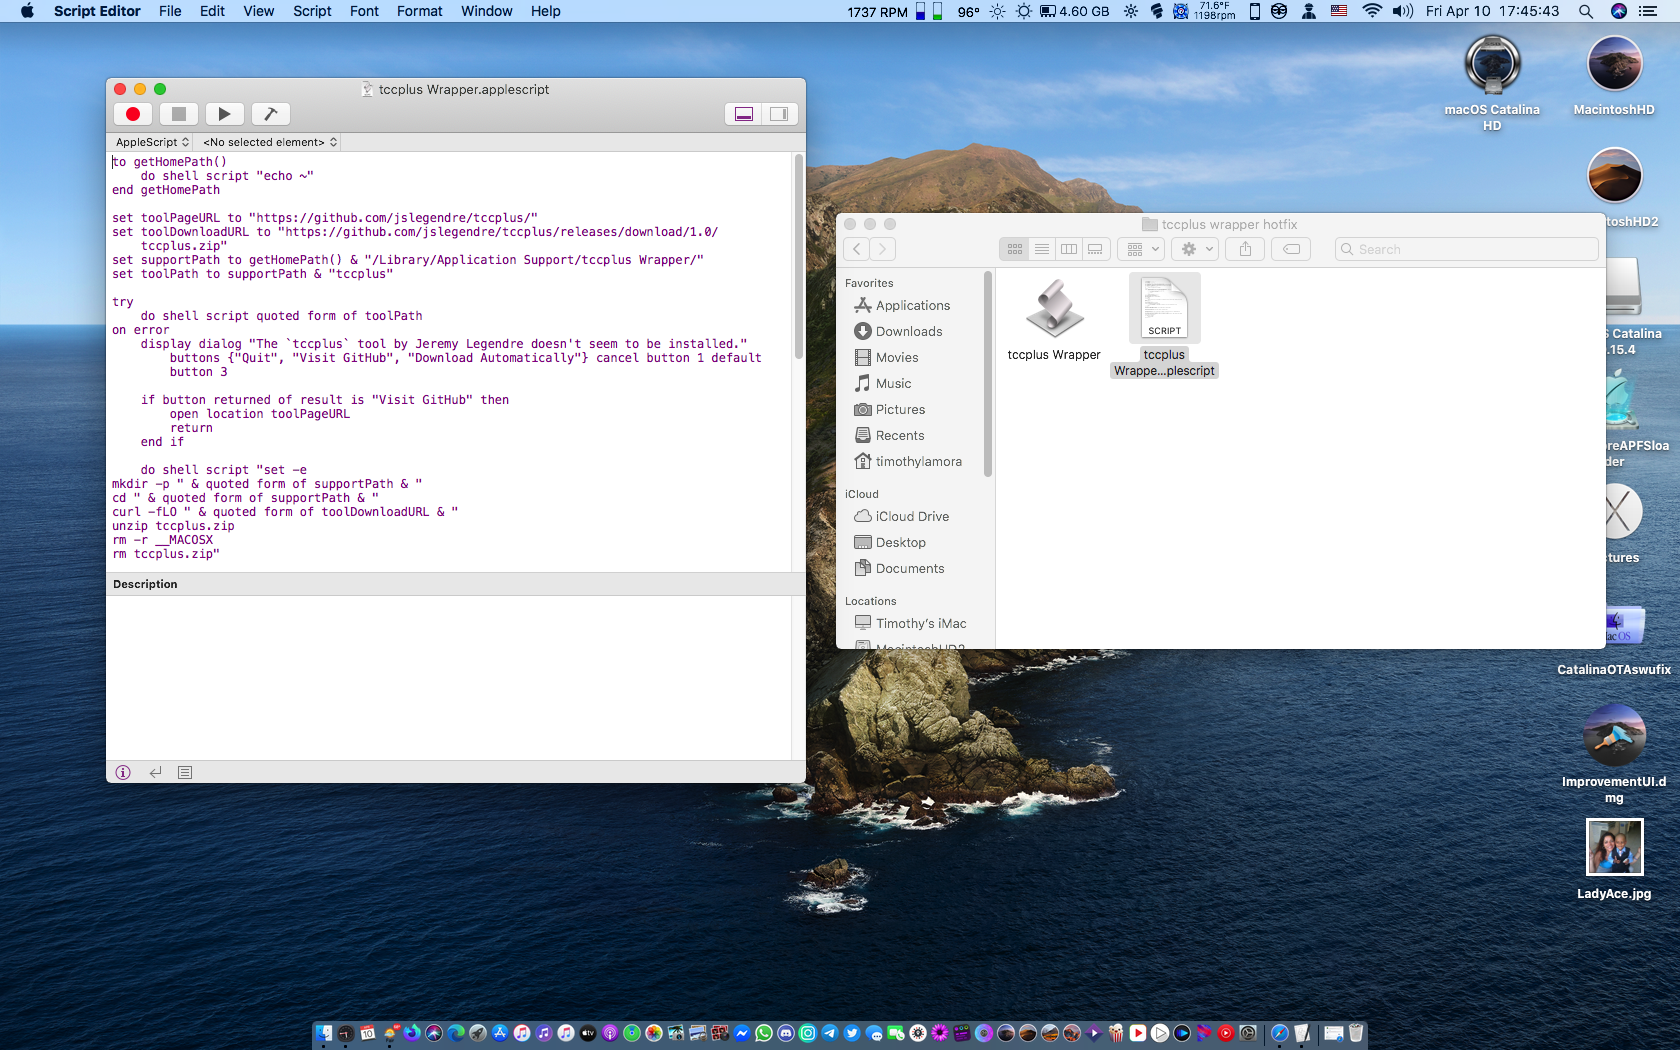1680x1050 pixels.
Task: Open Siri from the menu bar
Action: coord(1619,11)
